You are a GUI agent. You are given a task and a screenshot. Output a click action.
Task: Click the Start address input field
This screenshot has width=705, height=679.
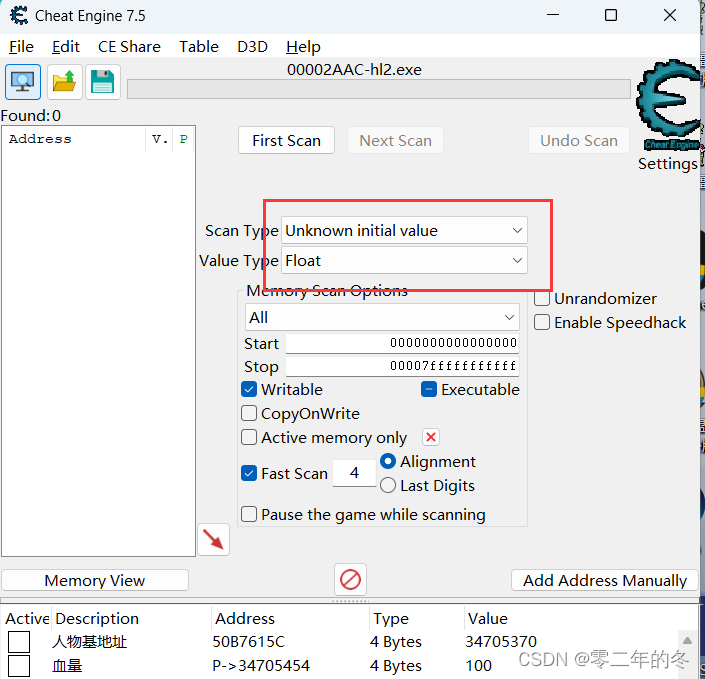[x=402, y=343]
